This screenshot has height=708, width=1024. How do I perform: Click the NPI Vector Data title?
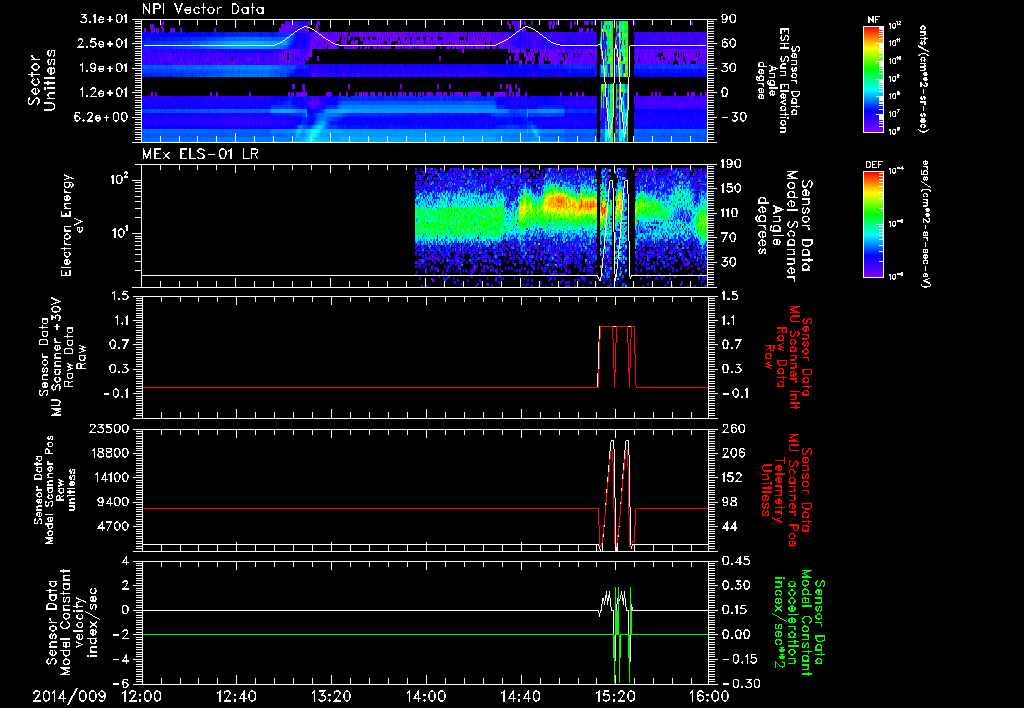(203, 9)
